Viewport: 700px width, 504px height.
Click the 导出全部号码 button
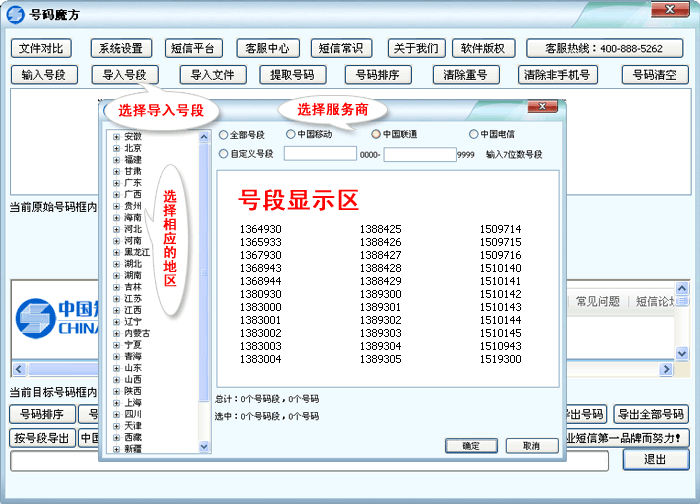(649, 415)
